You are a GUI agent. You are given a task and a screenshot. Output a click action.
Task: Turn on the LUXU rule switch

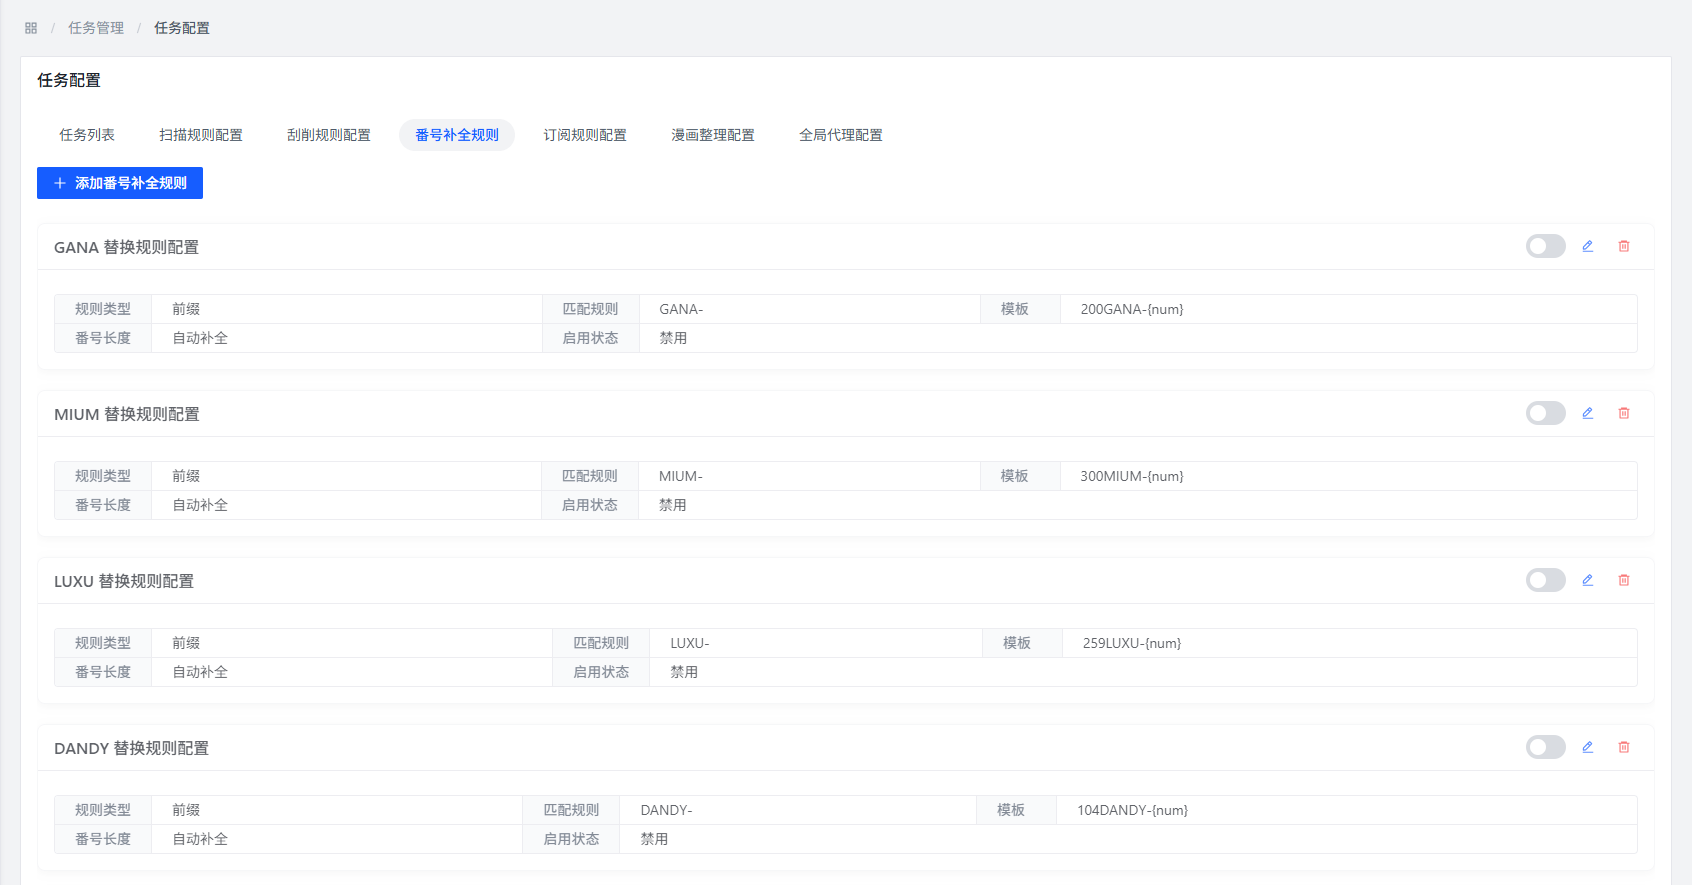(x=1545, y=580)
